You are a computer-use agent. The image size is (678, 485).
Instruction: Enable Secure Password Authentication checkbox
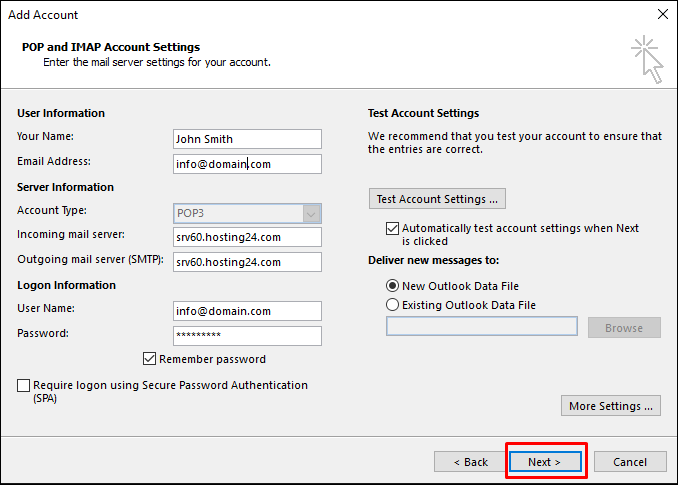(x=23, y=385)
